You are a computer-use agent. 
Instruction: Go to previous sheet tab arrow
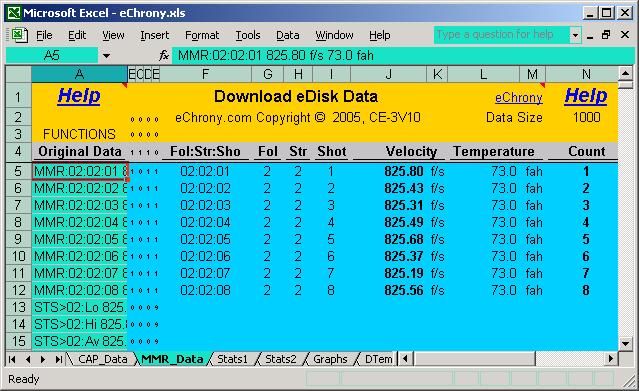(x=28, y=359)
